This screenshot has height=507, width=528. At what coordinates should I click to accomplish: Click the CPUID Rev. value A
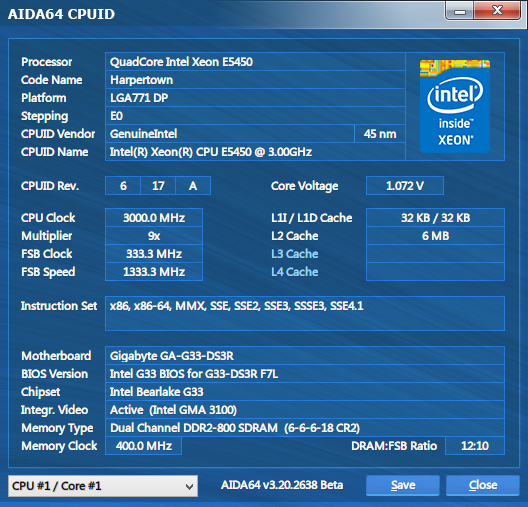tap(193, 185)
